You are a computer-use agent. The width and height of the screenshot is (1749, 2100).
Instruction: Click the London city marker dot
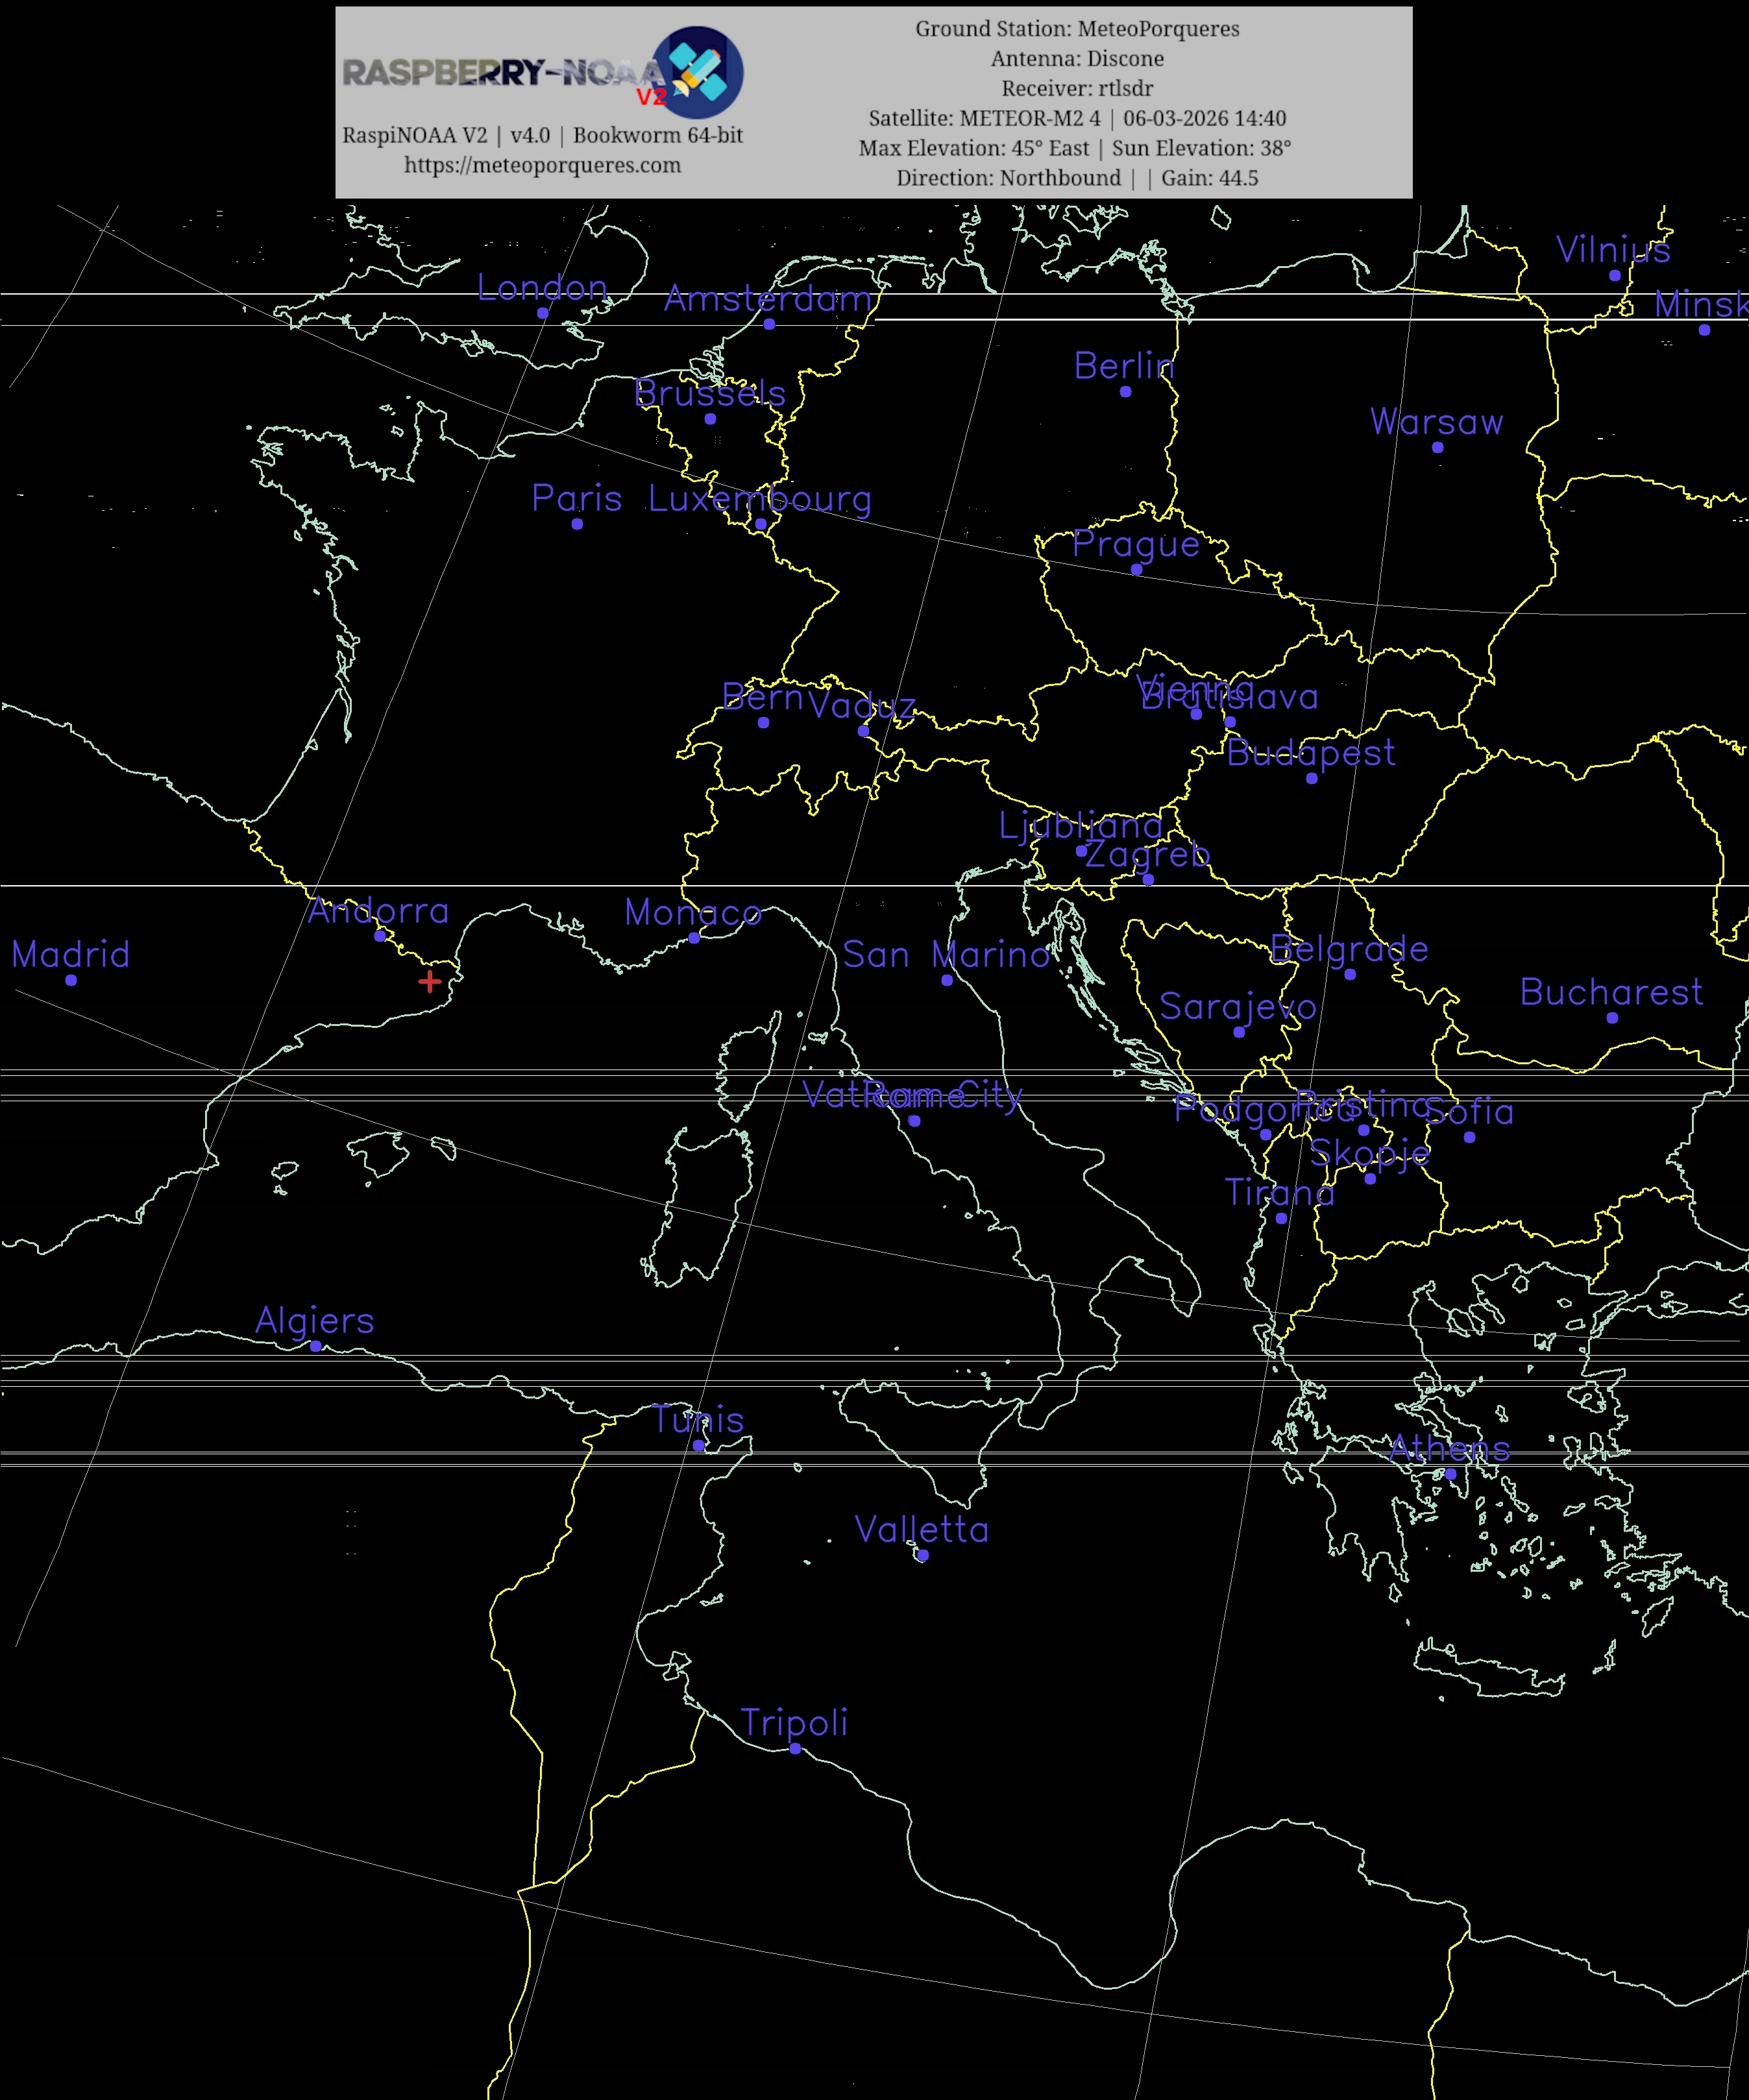click(543, 313)
